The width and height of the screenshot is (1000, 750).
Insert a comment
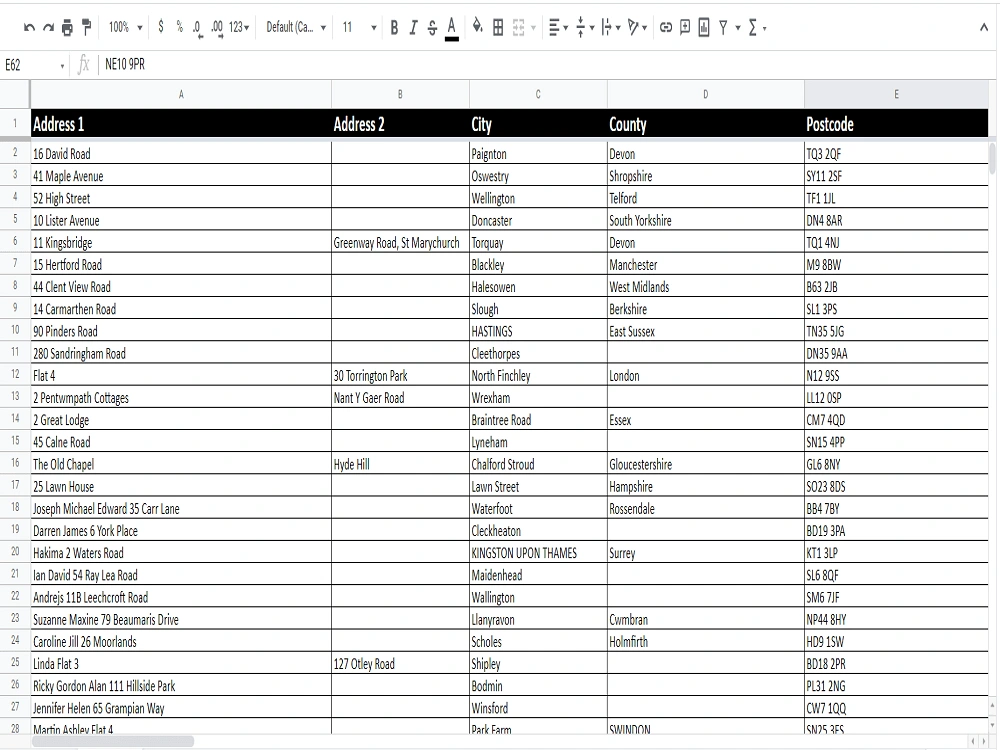(x=685, y=27)
